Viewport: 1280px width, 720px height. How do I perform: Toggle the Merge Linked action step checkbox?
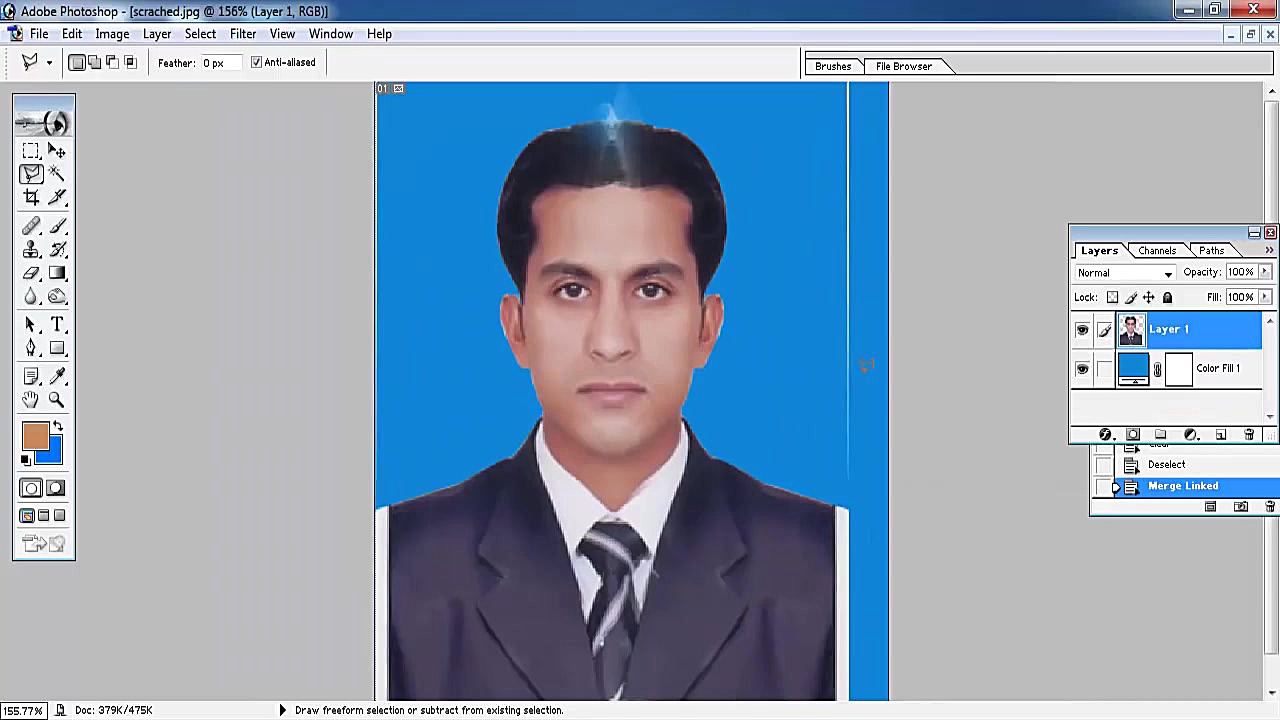(1103, 487)
